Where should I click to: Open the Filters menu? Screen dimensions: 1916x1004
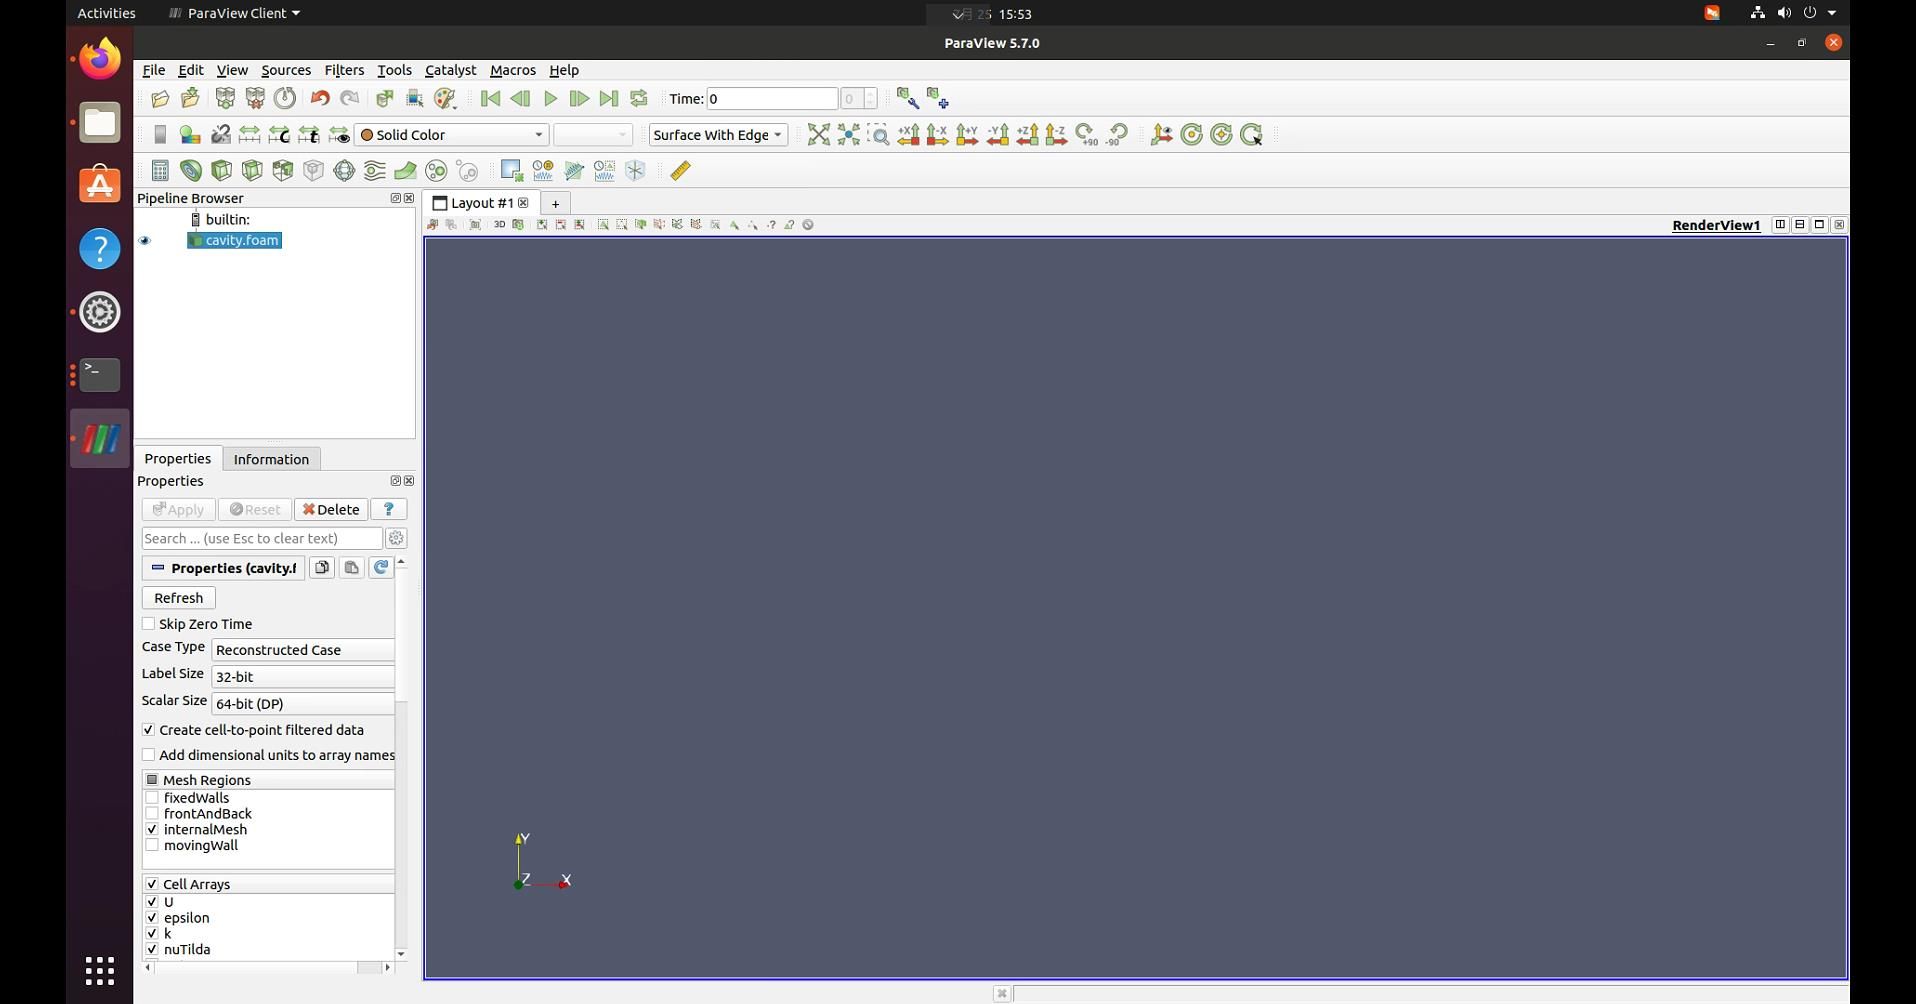click(344, 70)
